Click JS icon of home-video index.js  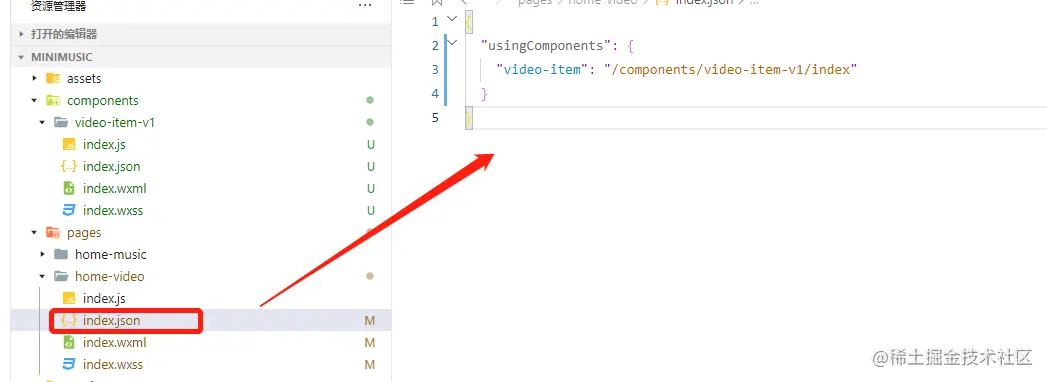pos(69,299)
